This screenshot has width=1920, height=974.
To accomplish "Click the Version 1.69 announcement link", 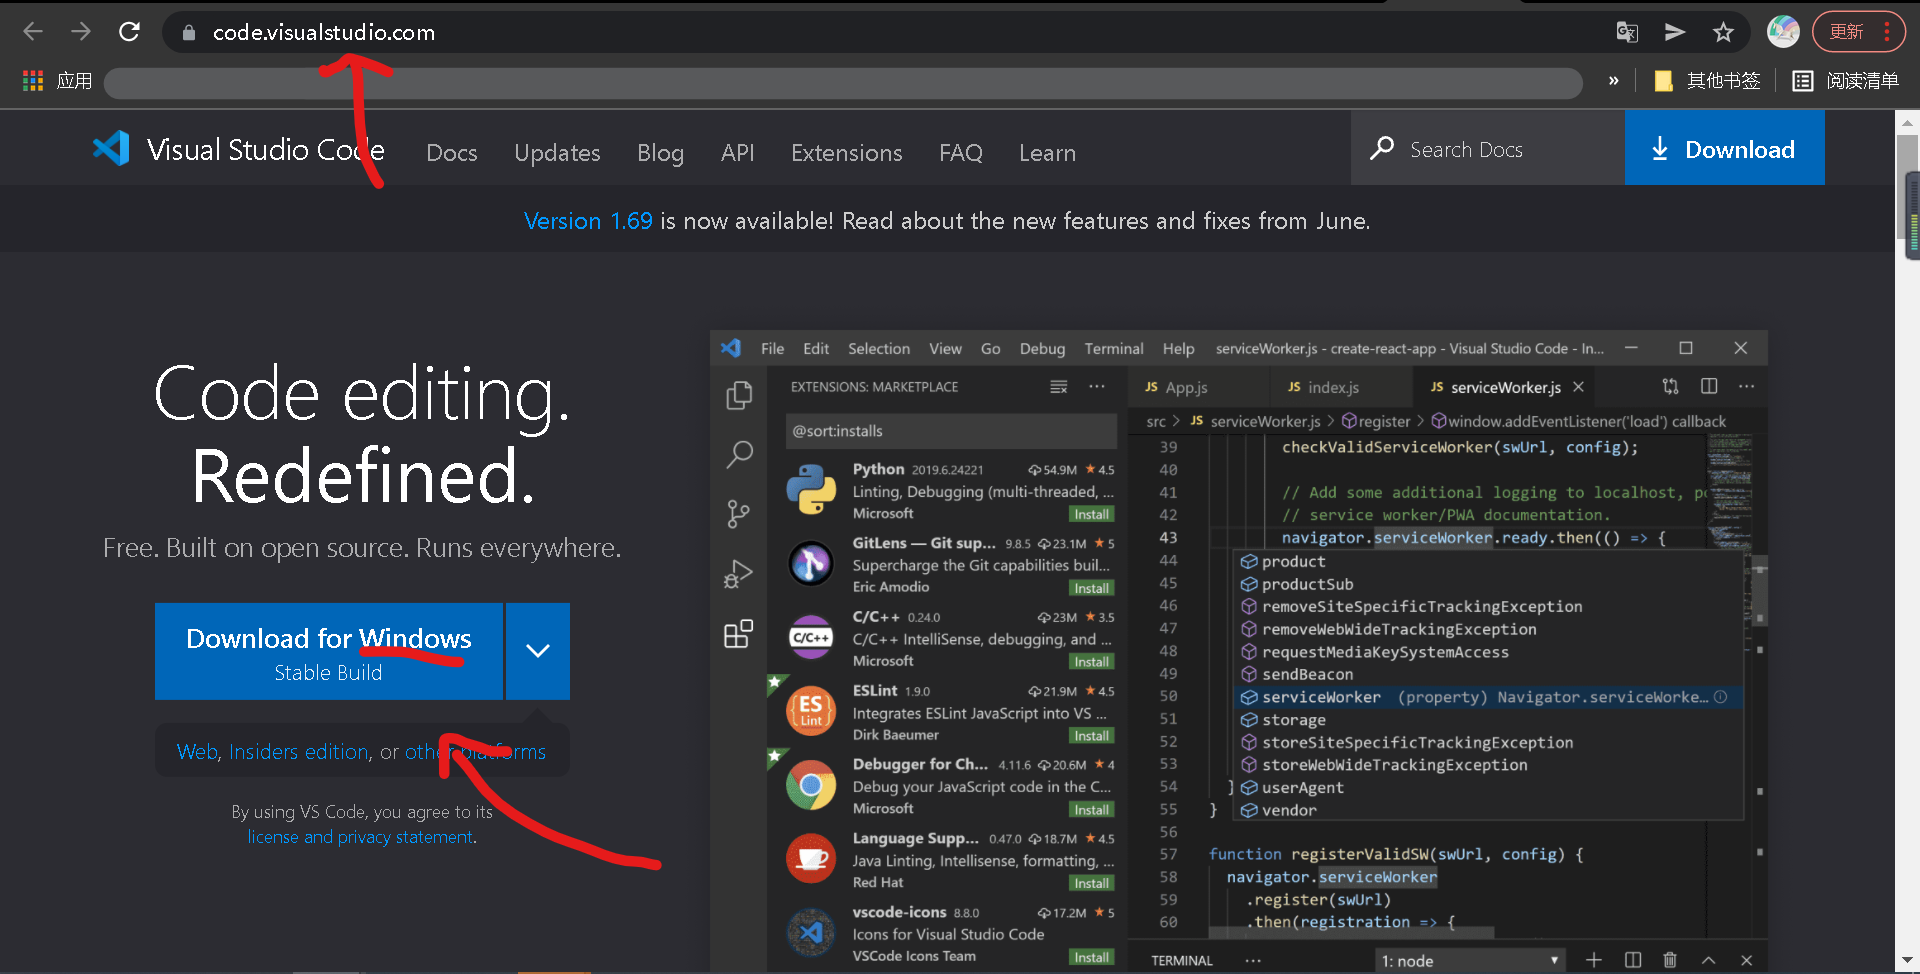I will pyautogui.click(x=588, y=221).
